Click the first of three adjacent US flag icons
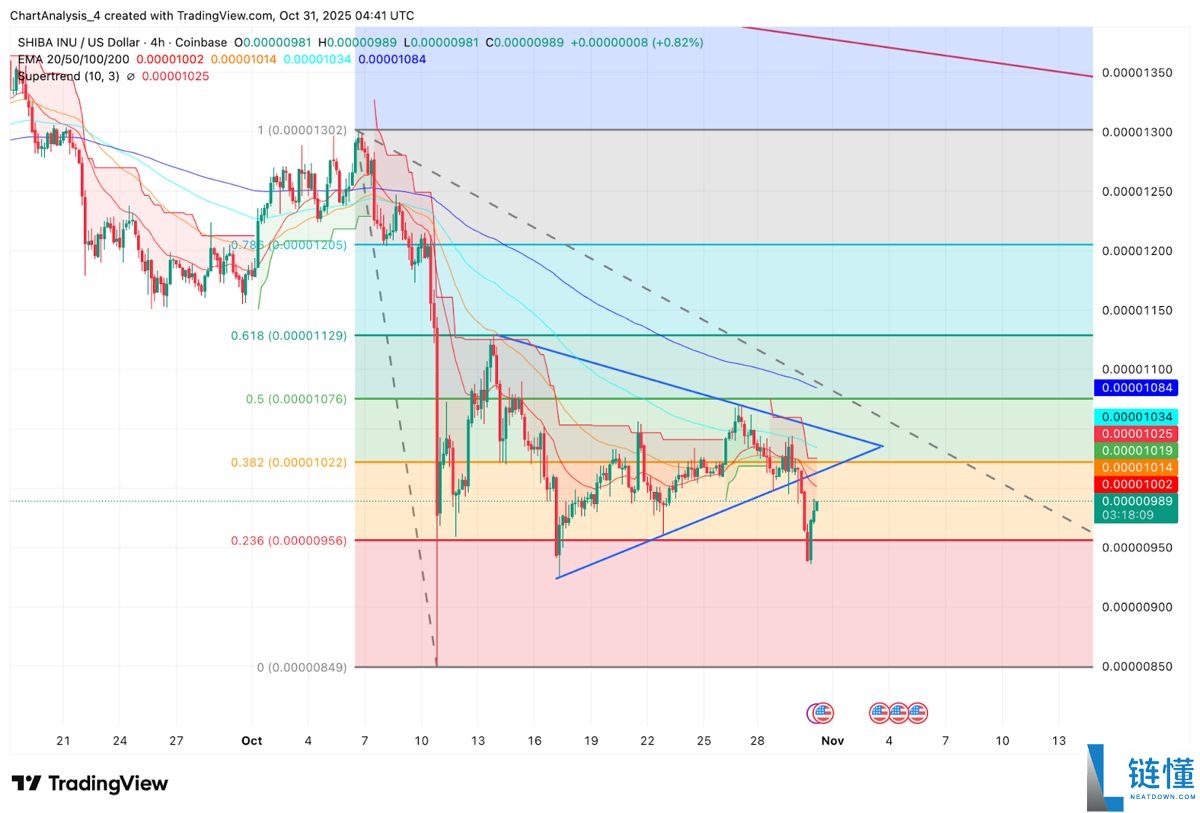The width and height of the screenshot is (1200, 813). [x=880, y=713]
